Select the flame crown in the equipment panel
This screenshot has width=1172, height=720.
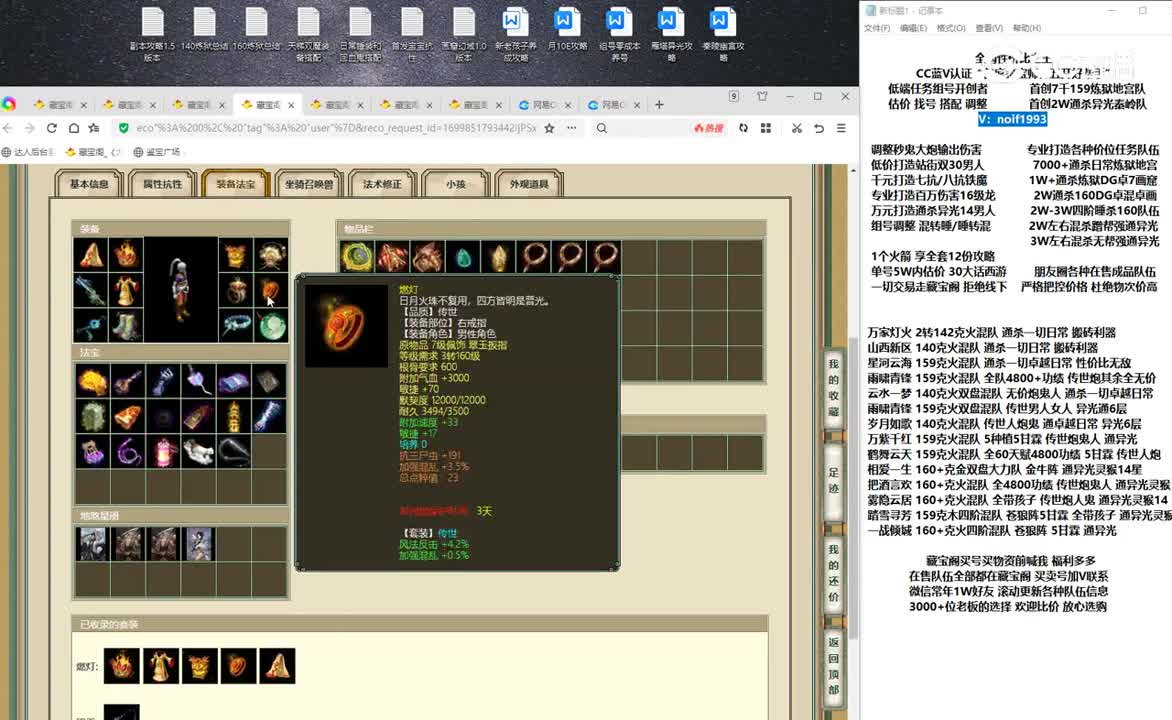(126, 255)
